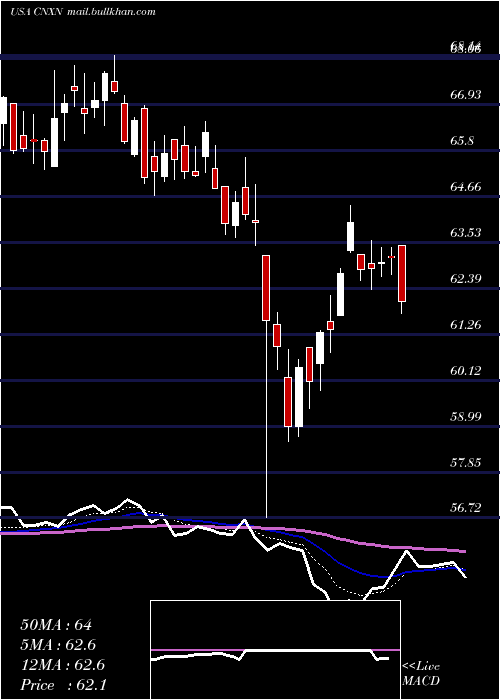Click the 60.12 price axis label

click(x=466, y=371)
